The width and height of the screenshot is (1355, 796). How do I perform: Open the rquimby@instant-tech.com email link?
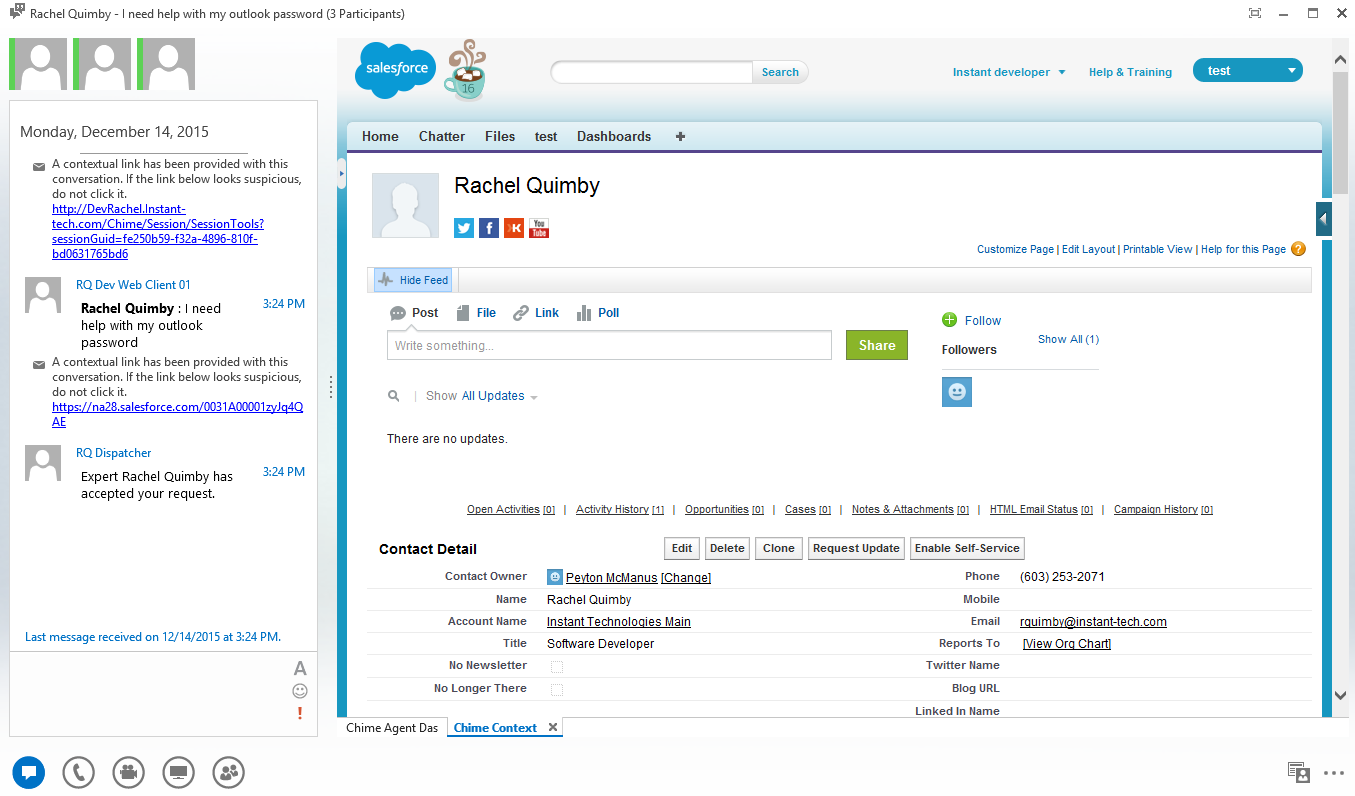(x=1093, y=622)
